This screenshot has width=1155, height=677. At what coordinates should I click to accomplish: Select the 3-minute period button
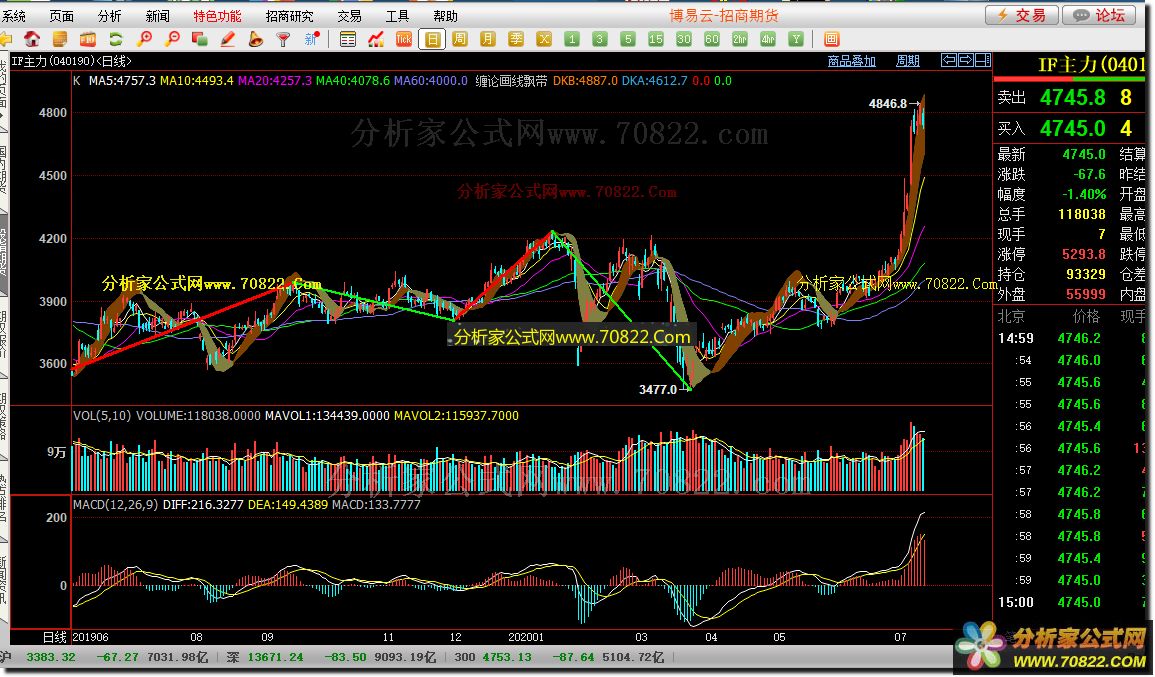click(x=600, y=39)
